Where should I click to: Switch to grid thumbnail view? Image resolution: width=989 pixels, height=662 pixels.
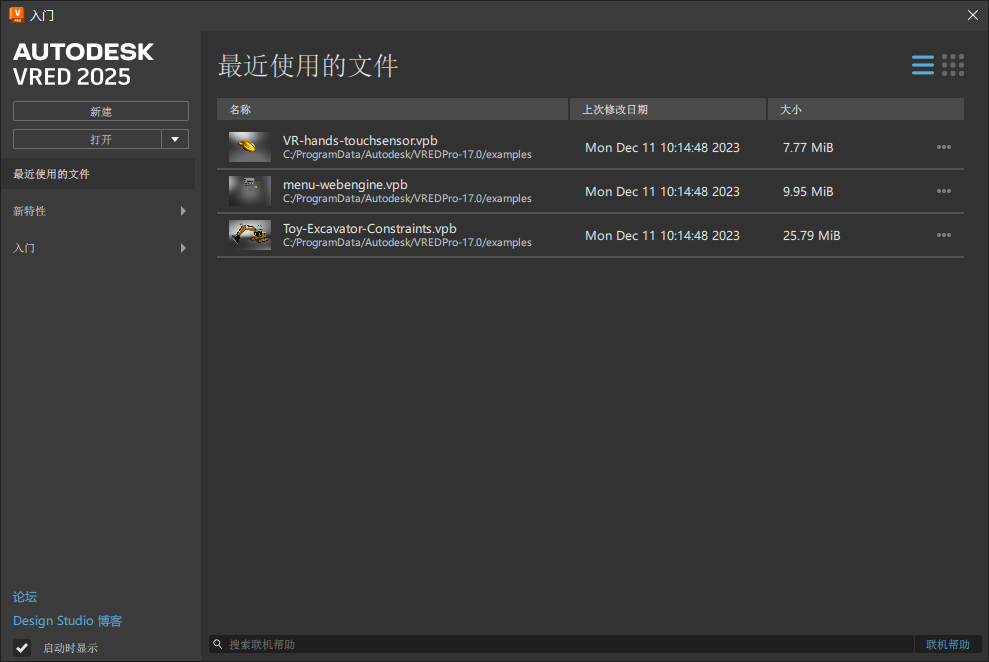[x=953, y=65]
